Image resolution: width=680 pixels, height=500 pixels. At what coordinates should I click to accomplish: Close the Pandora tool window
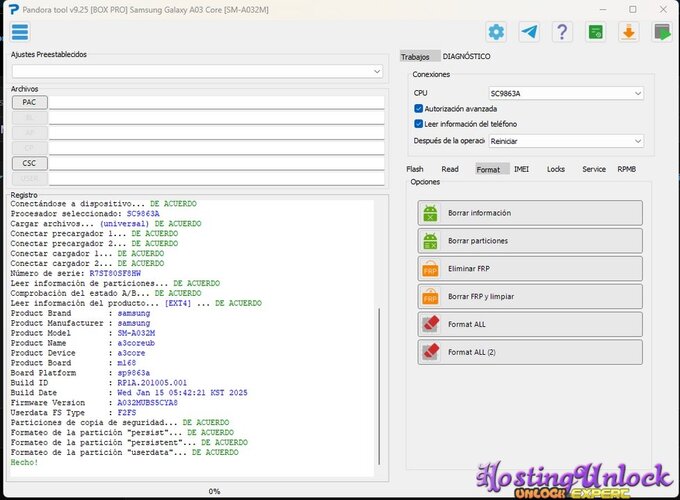664,9
